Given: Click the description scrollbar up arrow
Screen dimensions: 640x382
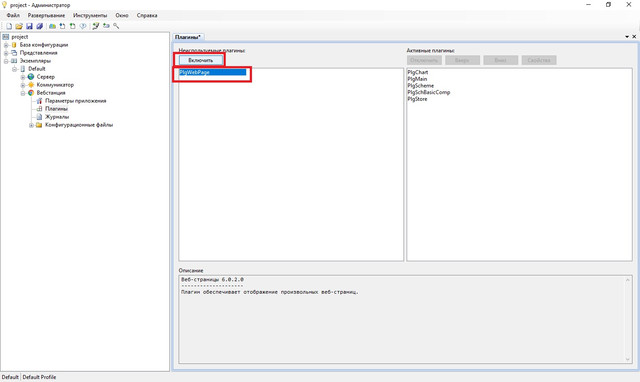Looking at the screenshot, I should coord(628,280).
